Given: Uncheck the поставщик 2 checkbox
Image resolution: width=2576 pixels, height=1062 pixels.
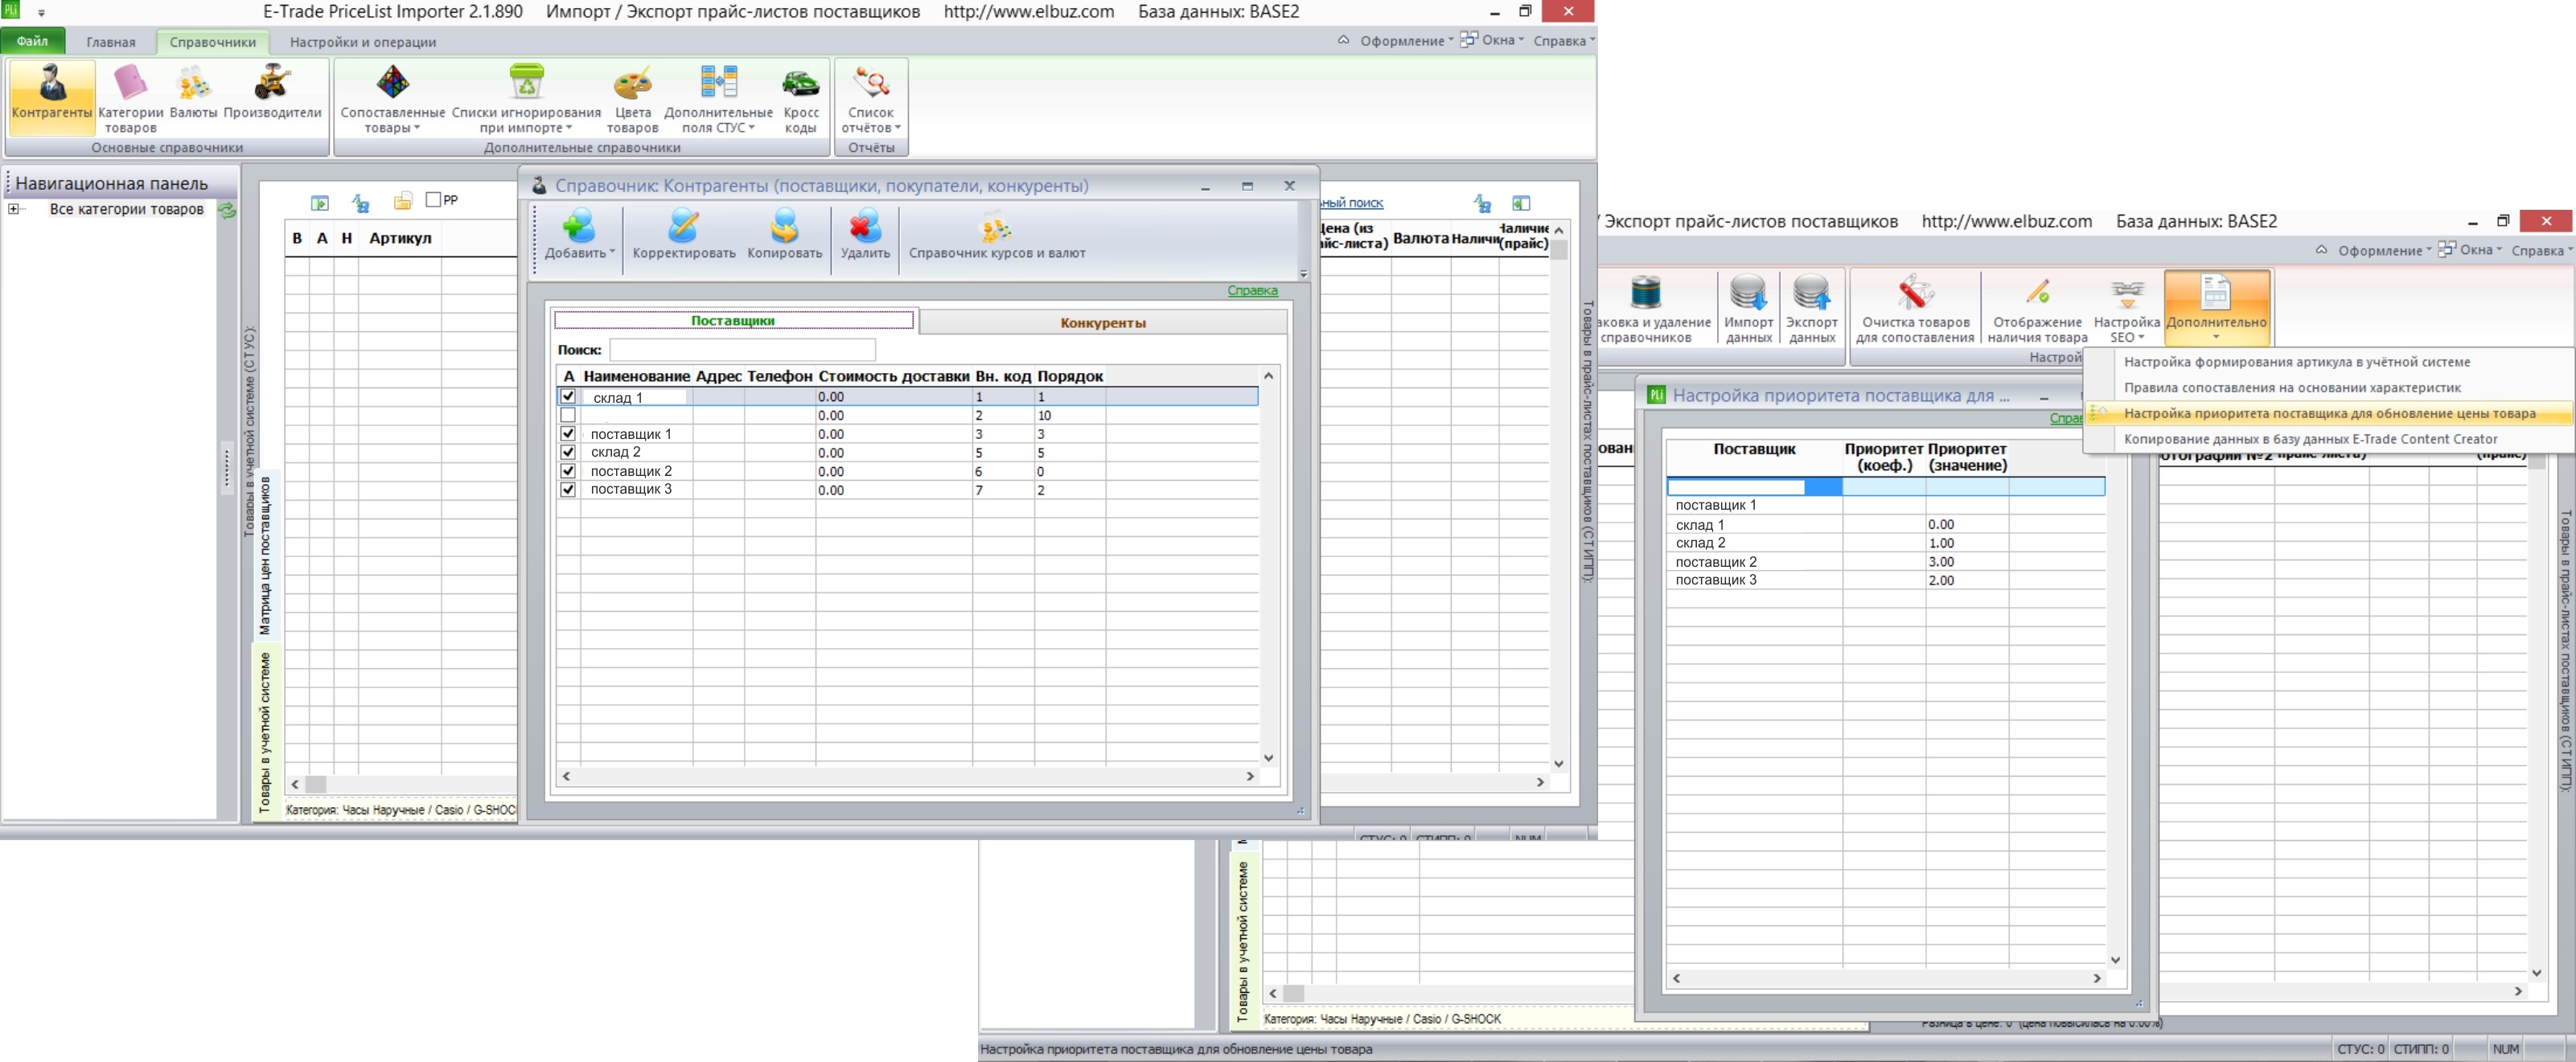Looking at the screenshot, I should [x=568, y=471].
